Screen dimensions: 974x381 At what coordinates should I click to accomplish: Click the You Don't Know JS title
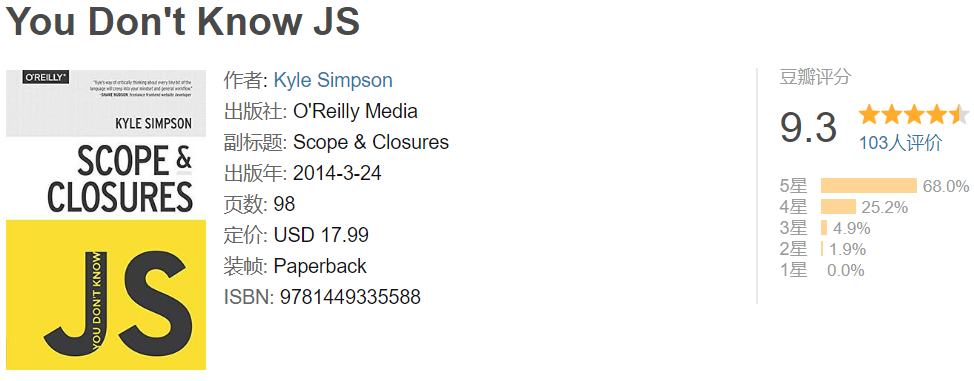click(183, 21)
